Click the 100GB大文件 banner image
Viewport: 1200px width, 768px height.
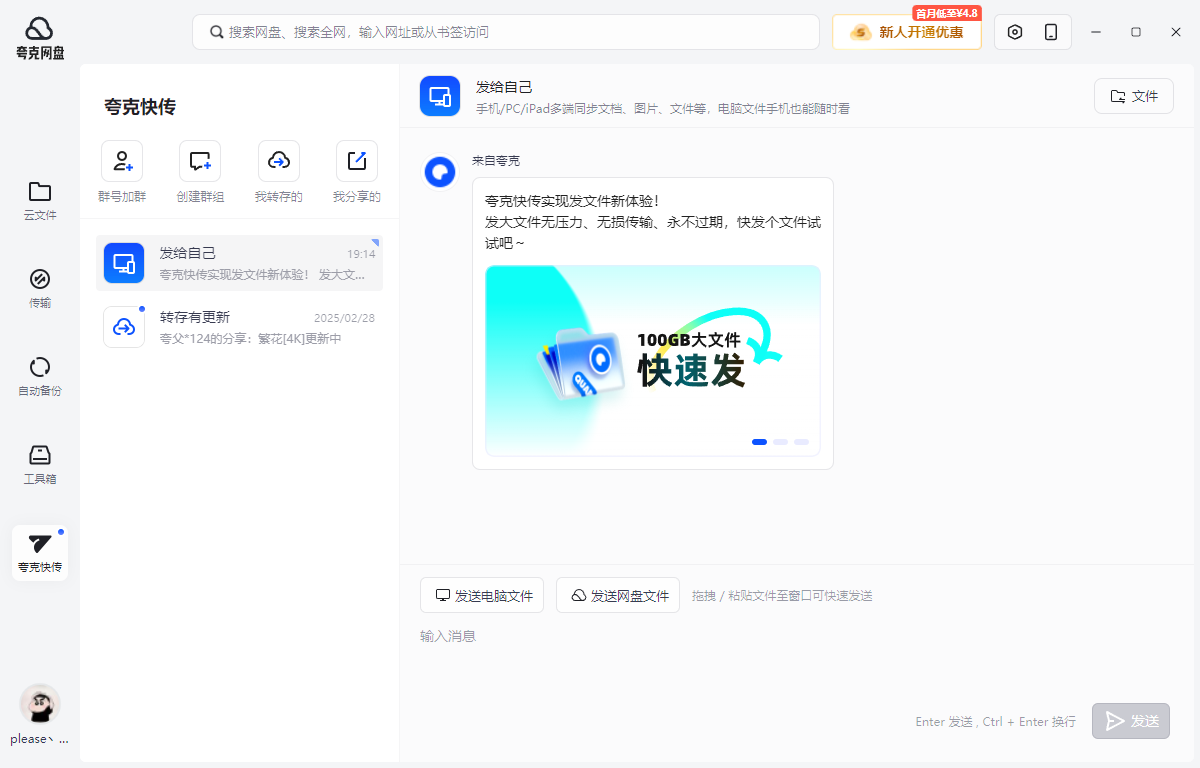tap(653, 361)
